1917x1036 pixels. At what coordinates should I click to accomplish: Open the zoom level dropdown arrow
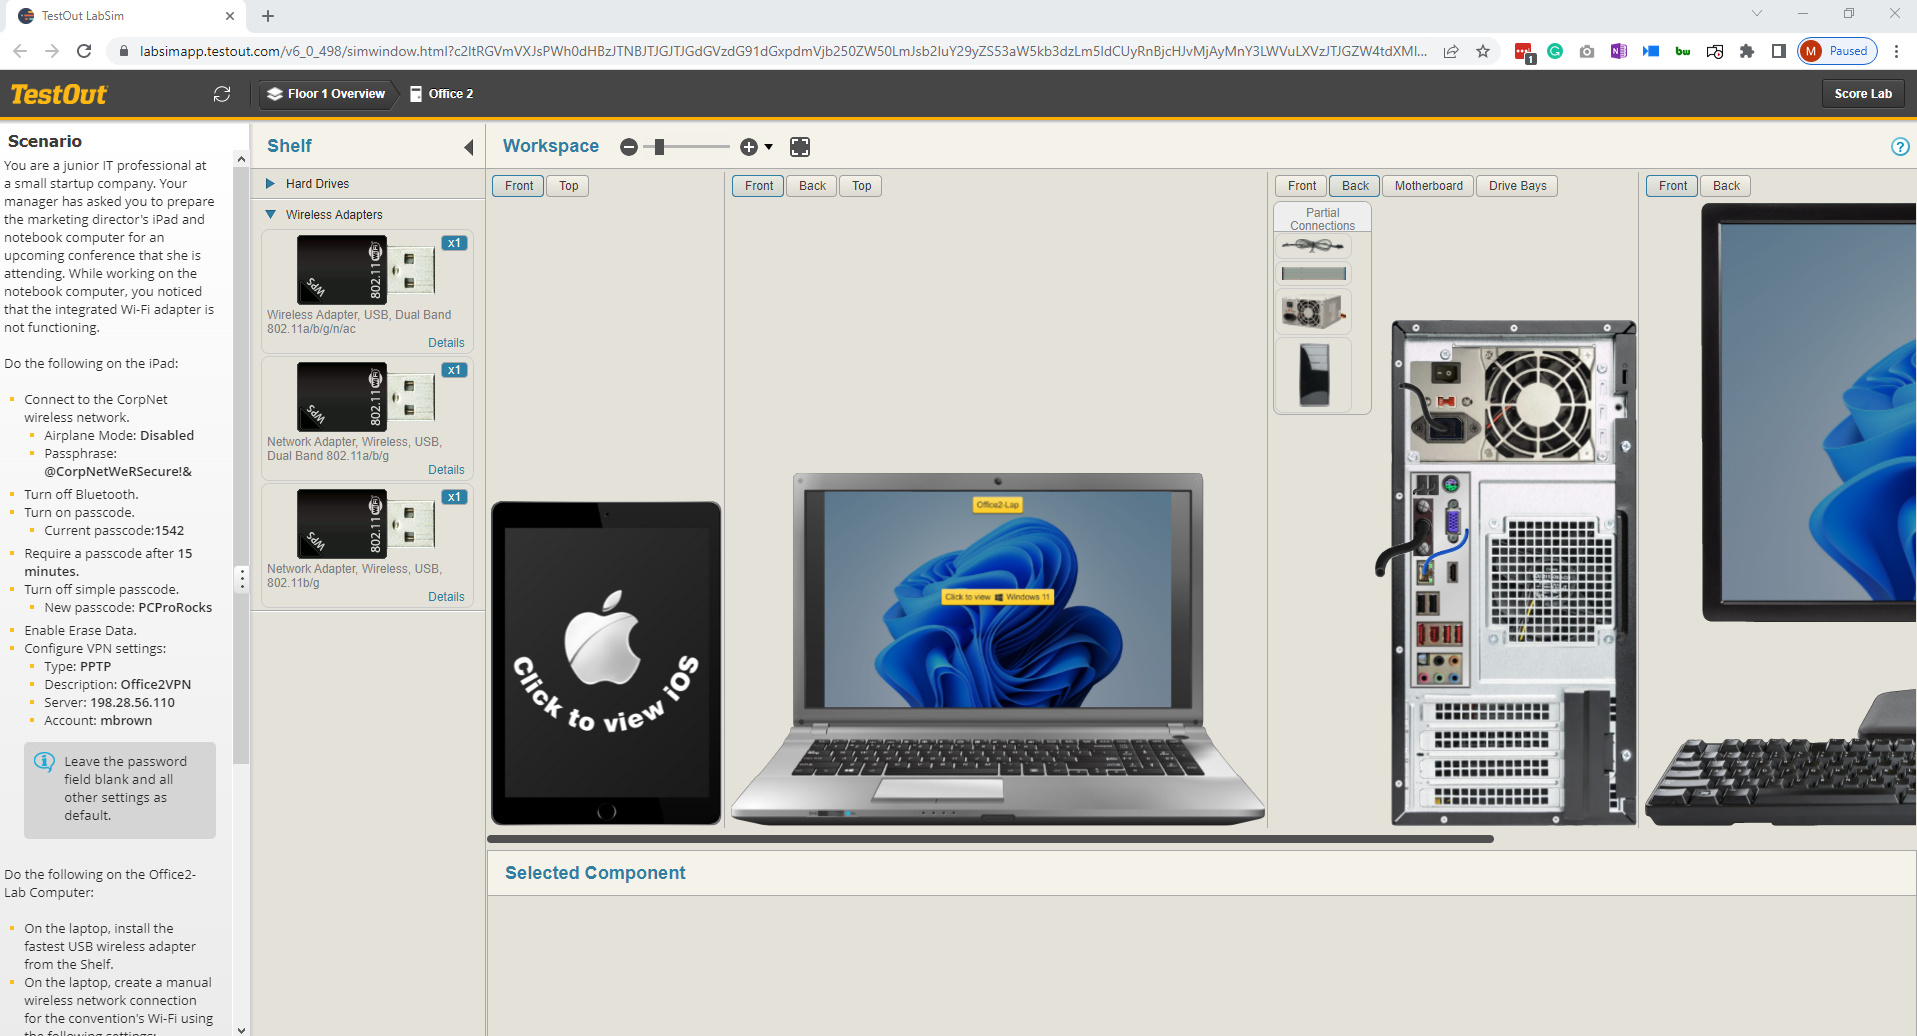[x=769, y=147]
